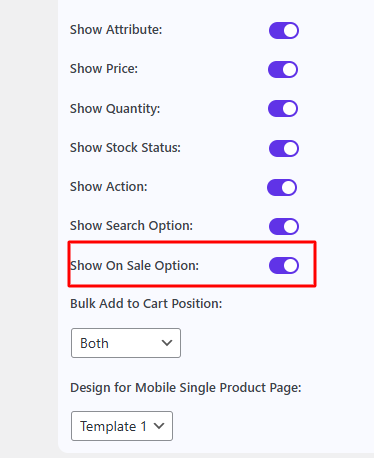Click the Bulk Add to Cart Position label
The height and width of the screenshot is (458, 374).
click(x=146, y=304)
